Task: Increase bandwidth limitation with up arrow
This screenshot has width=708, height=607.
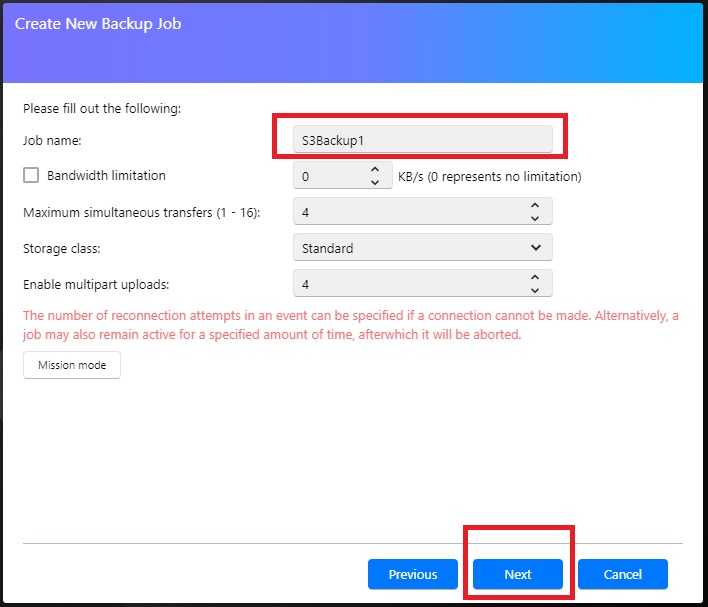Action: click(374, 169)
